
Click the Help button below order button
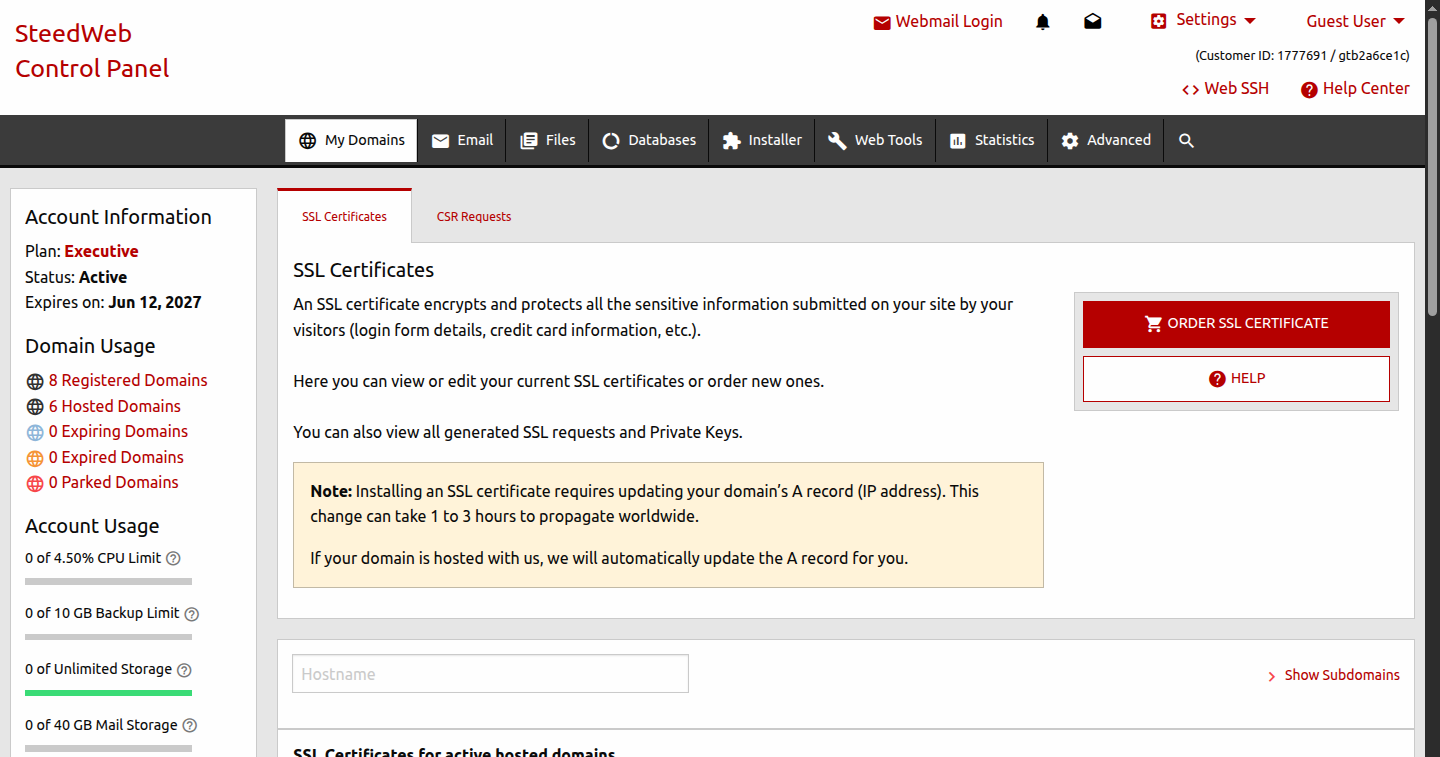pyautogui.click(x=1236, y=379)
